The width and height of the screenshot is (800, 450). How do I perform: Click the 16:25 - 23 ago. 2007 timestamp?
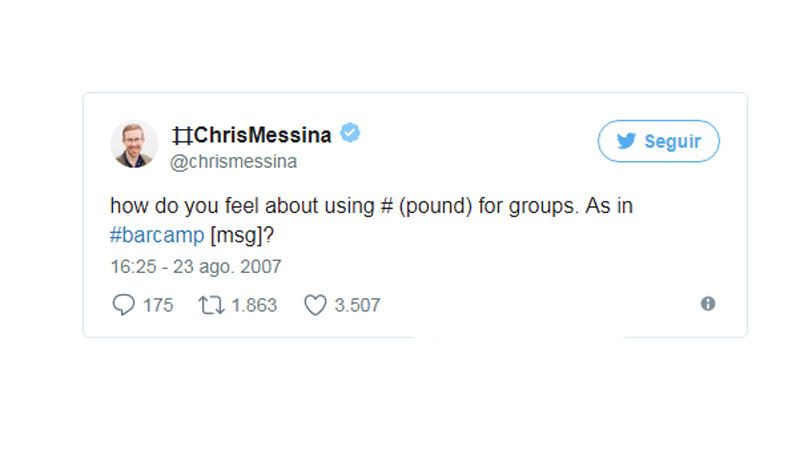pos(196,267)
